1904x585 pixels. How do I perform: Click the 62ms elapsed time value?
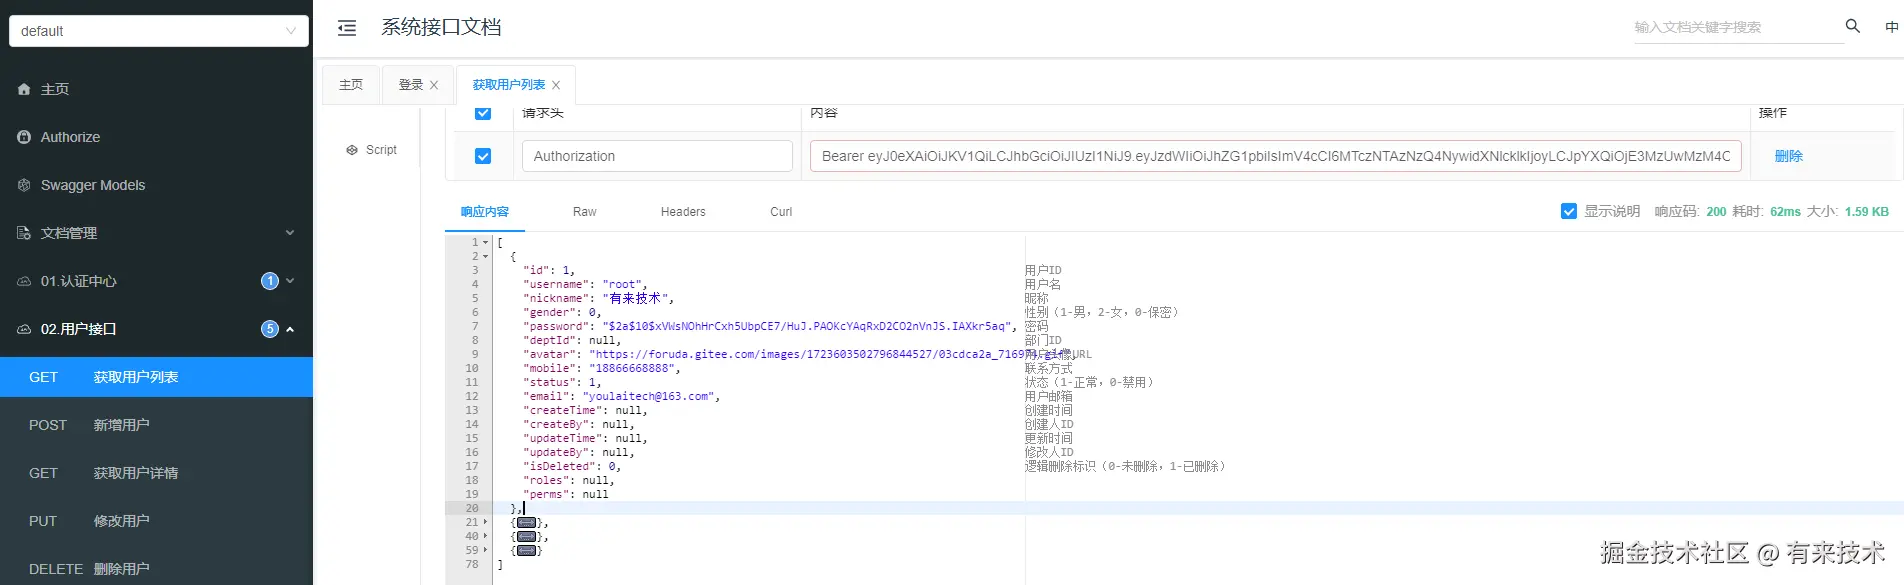pyautogui.click(x=1785, y=212)
